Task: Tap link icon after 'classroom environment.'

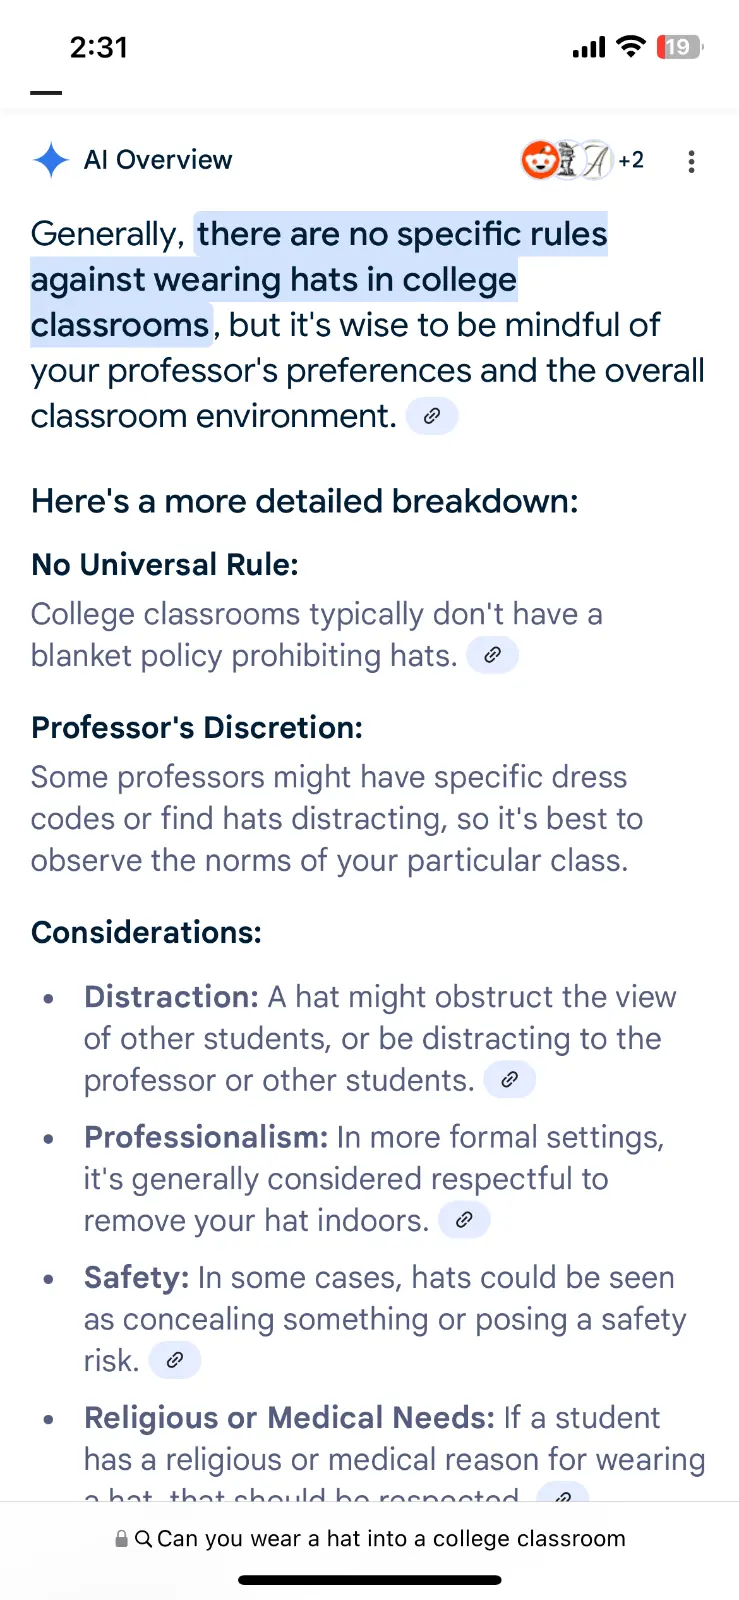Action: point(432,416)
